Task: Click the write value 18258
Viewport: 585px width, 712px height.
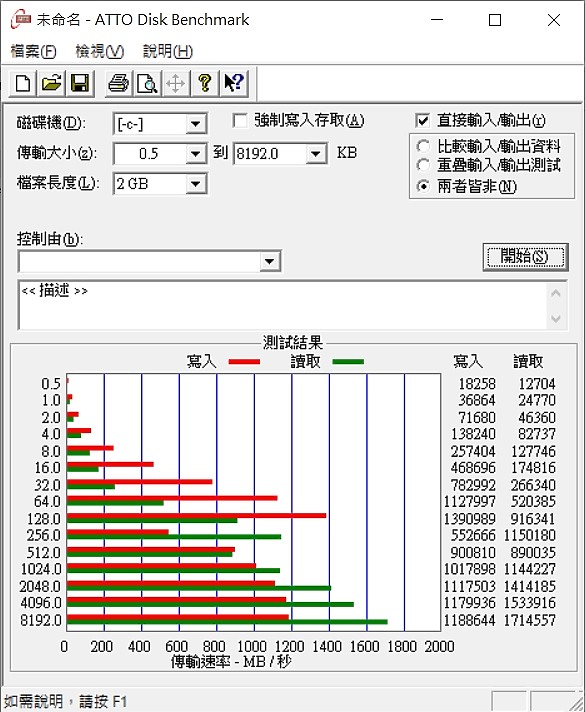Action: 477,384
